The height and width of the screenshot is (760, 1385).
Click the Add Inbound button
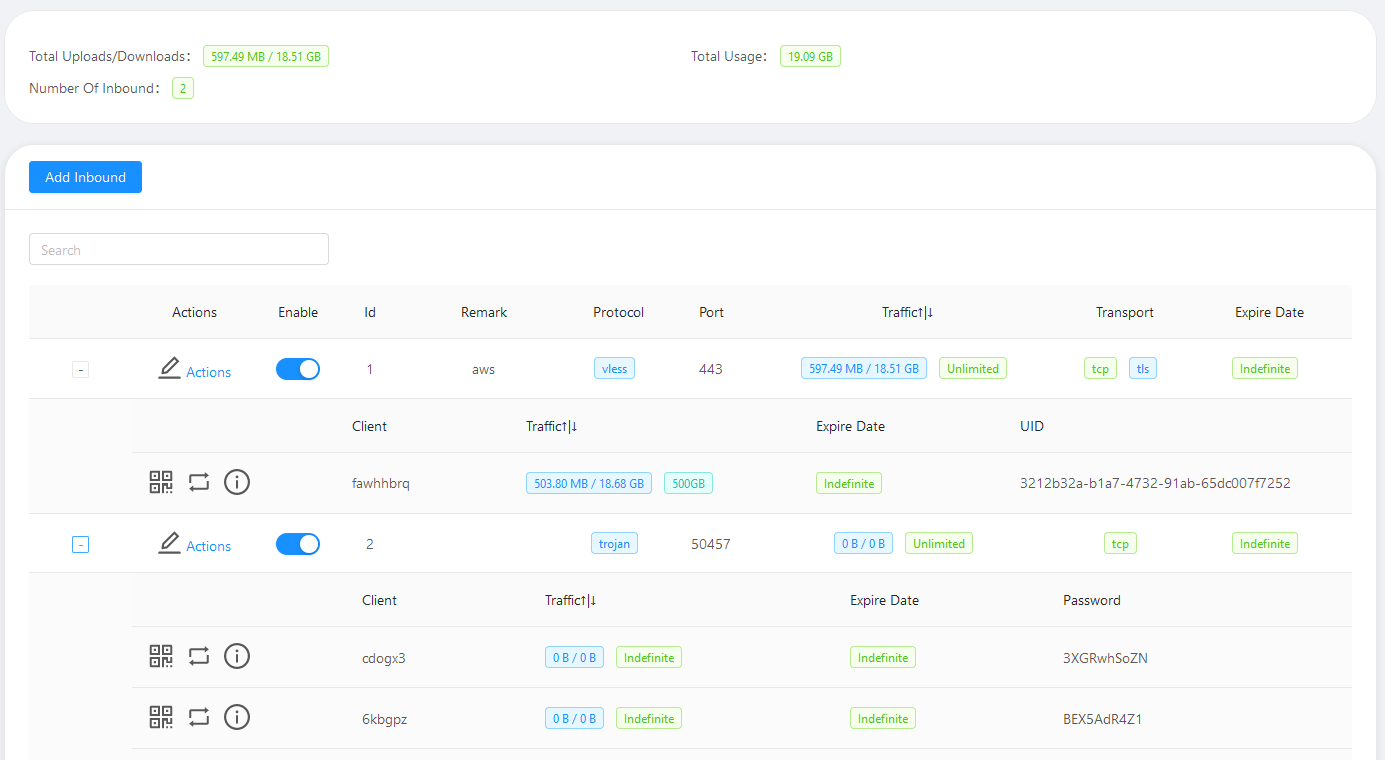coord(85,177)
